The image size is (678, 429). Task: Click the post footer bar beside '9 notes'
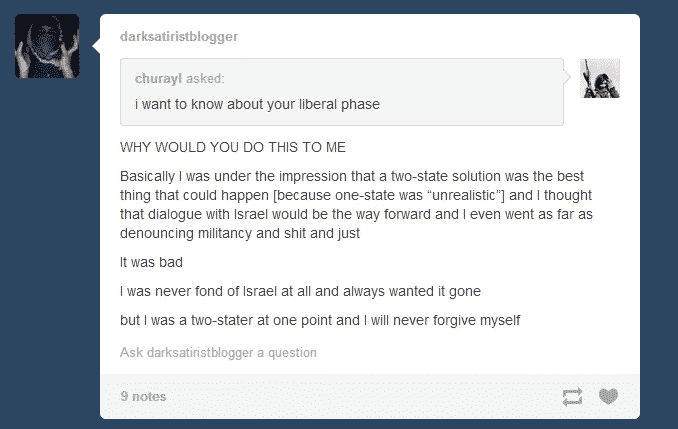pyautogui.click(x=363, y=396)
